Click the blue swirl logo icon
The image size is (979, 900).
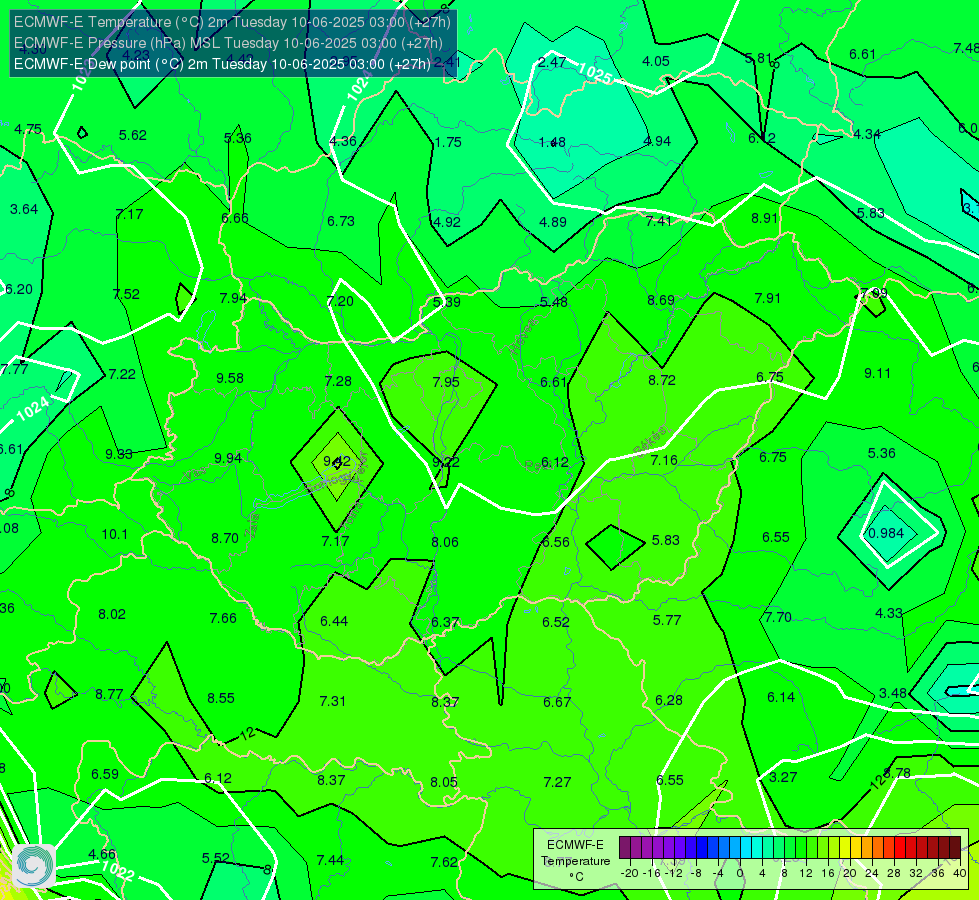[x=34, y=866]
